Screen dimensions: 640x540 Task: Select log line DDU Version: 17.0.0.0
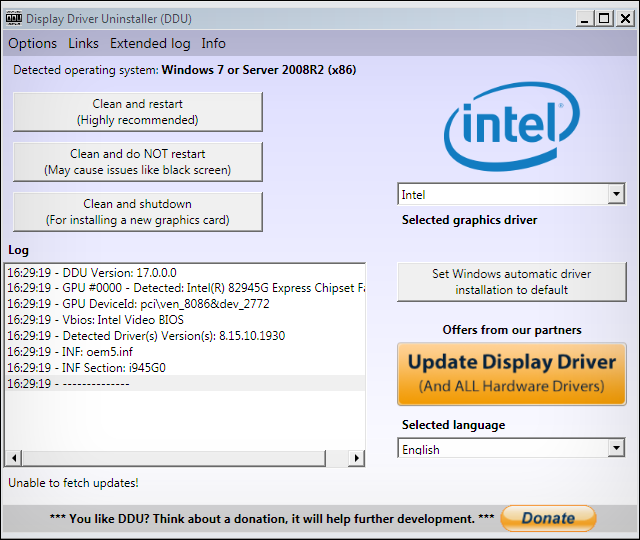[x=186, y=272]
